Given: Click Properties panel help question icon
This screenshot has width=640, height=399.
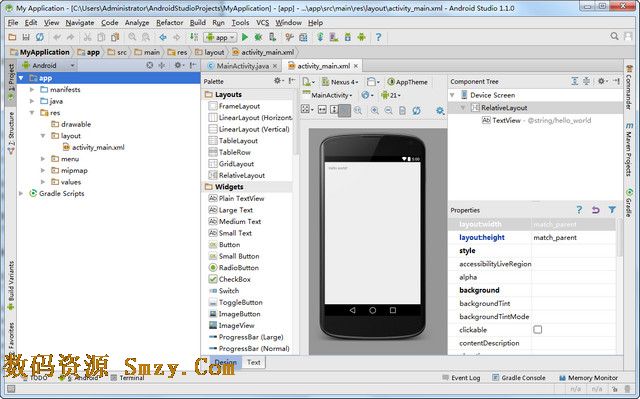Looking at the screenshot, I should [579, 210].
